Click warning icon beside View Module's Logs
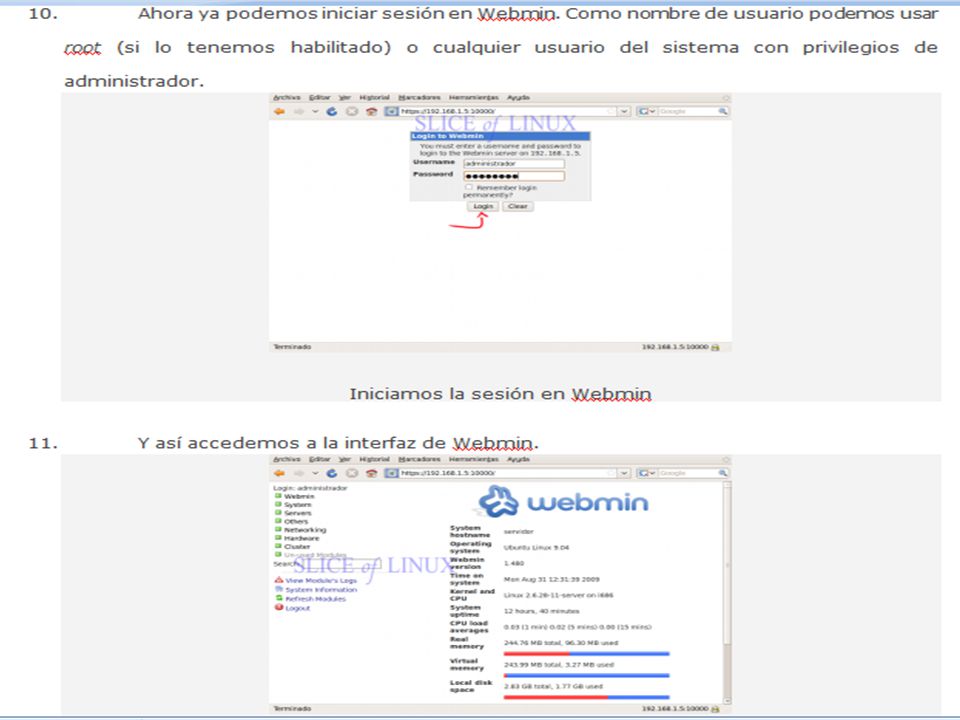The height and width of the screenshot is (720, 960). [x=279, y=580]
